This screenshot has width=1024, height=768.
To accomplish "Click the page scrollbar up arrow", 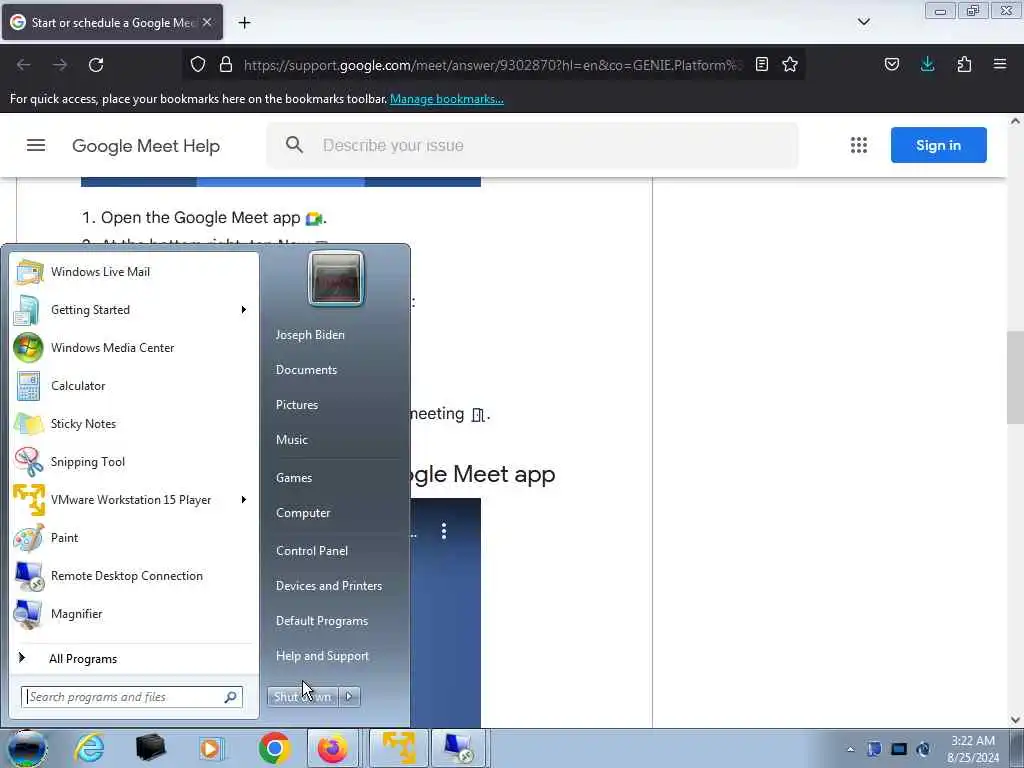I will click(1015, 121).
